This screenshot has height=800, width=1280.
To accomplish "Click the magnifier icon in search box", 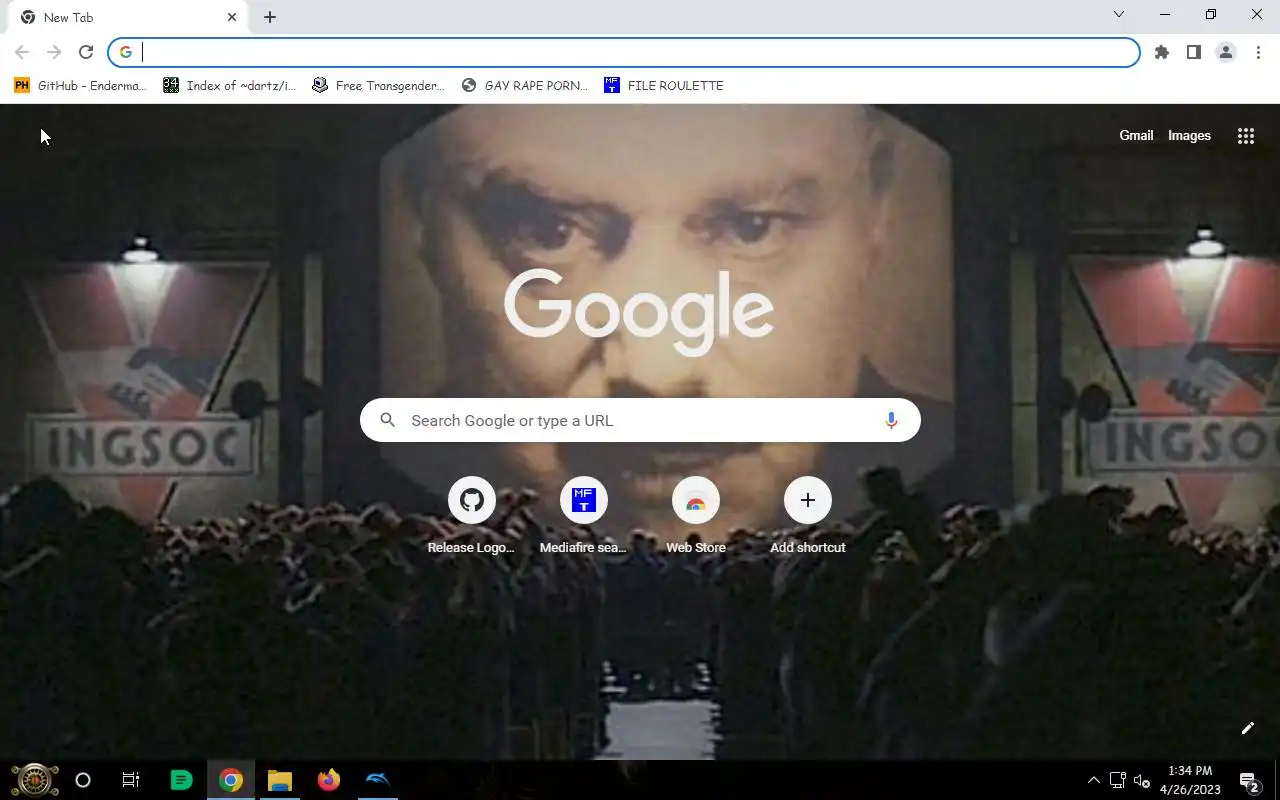I will pyautogui.click(x=388, y=420).
